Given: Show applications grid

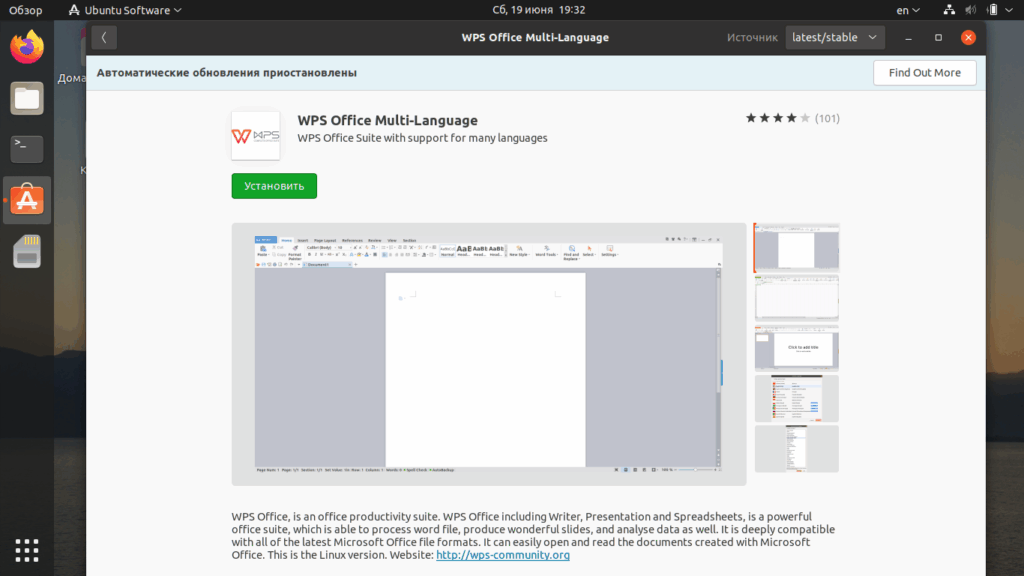Looking at the screenshot, I should pyautogui.click(x=27, y=551).
